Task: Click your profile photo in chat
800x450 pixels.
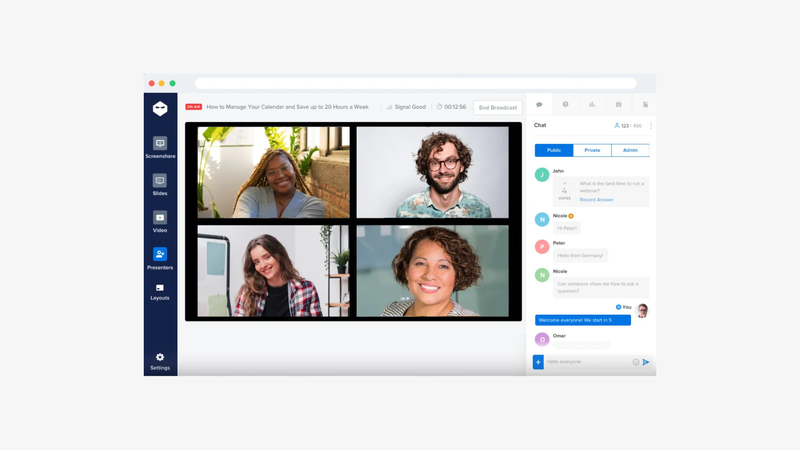Action: click(x=642, y=310)
